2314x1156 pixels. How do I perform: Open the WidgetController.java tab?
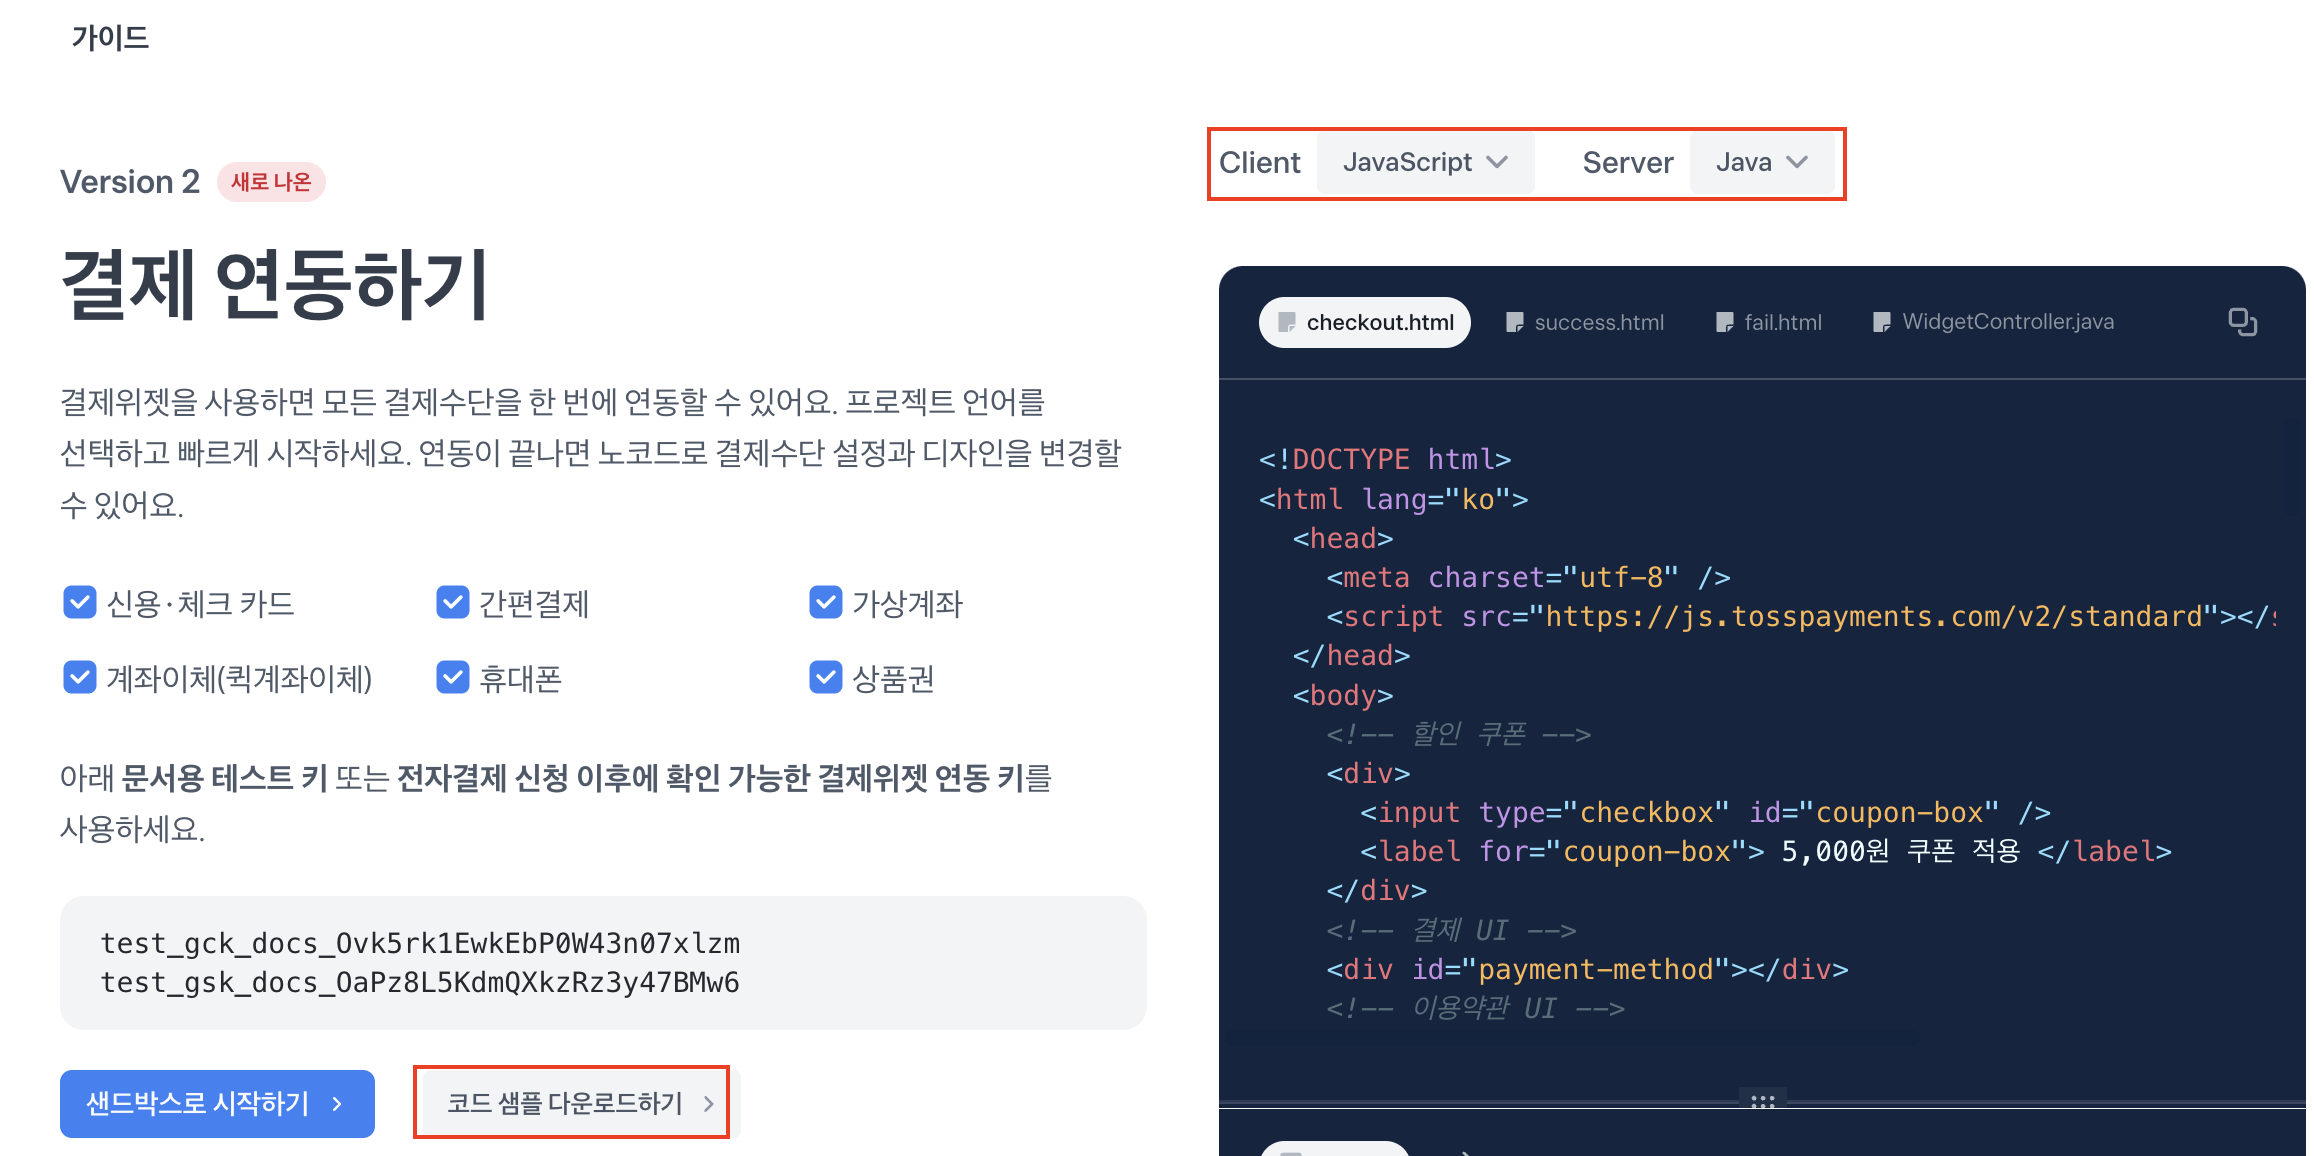2006,322
